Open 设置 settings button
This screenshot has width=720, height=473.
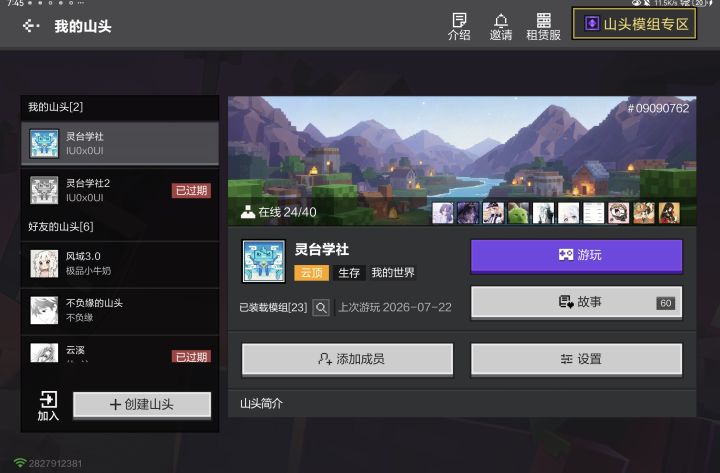[x=576, y=359]
